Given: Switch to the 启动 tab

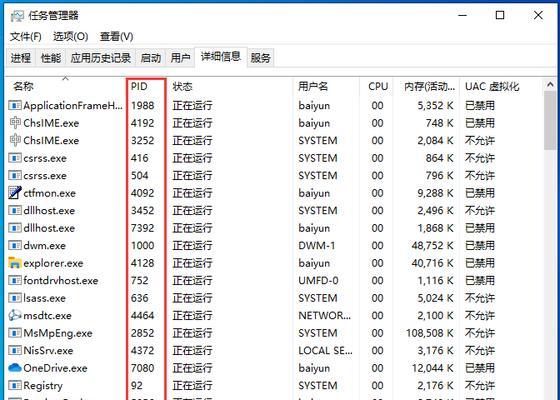Looking at the screenshot, I should (150, 58).
